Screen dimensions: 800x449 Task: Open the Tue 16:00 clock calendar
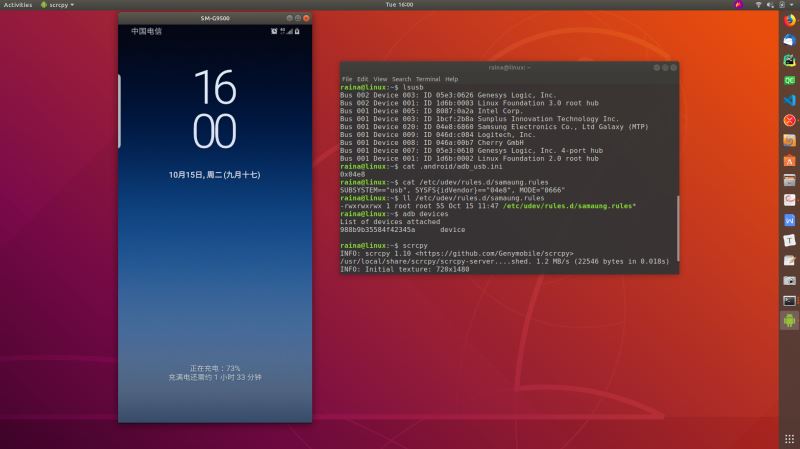399,5
